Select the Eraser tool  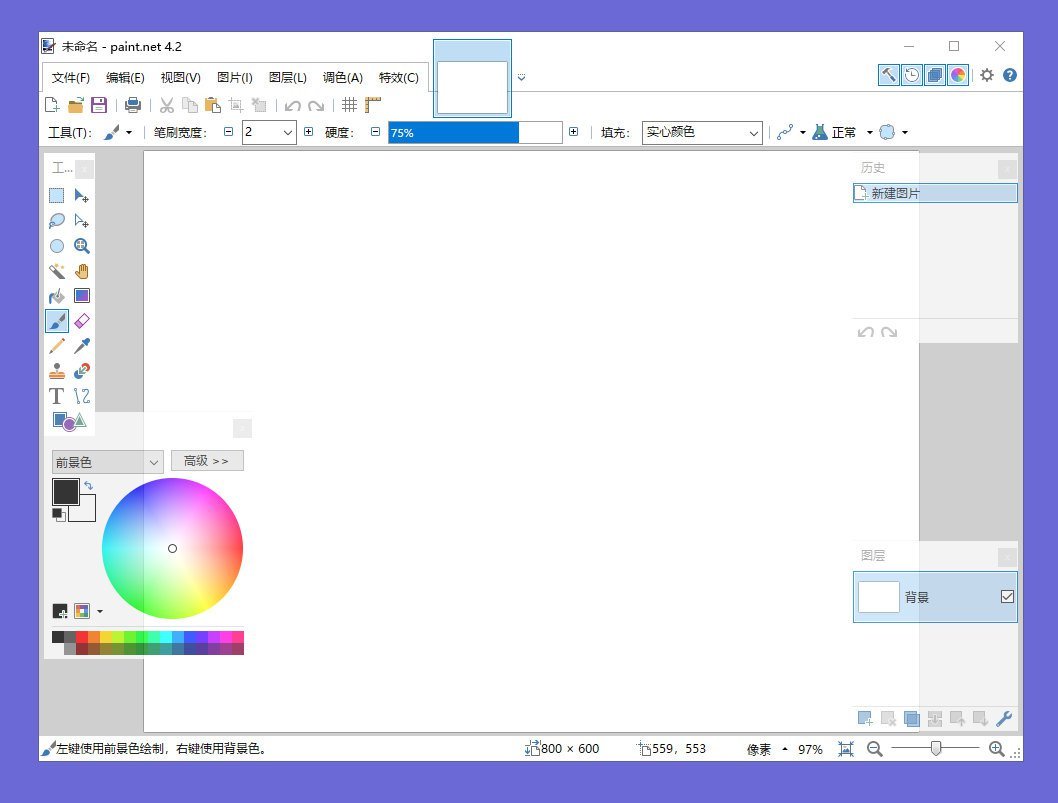coord(82,320)
